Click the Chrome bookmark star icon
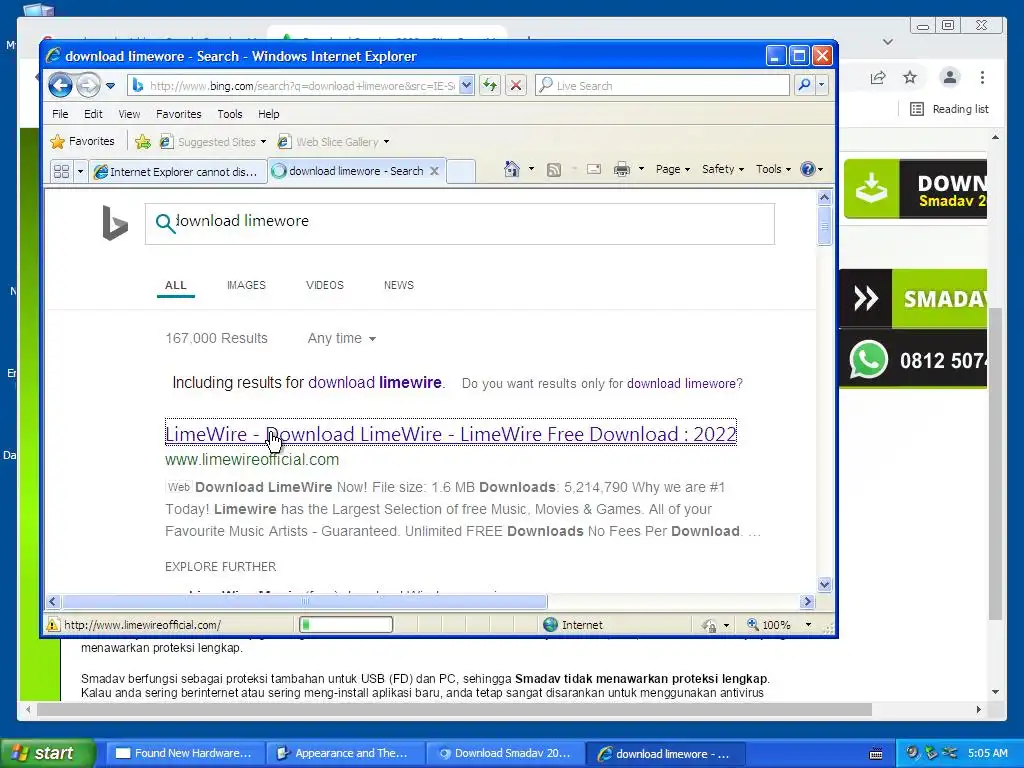 pos(910,78)
